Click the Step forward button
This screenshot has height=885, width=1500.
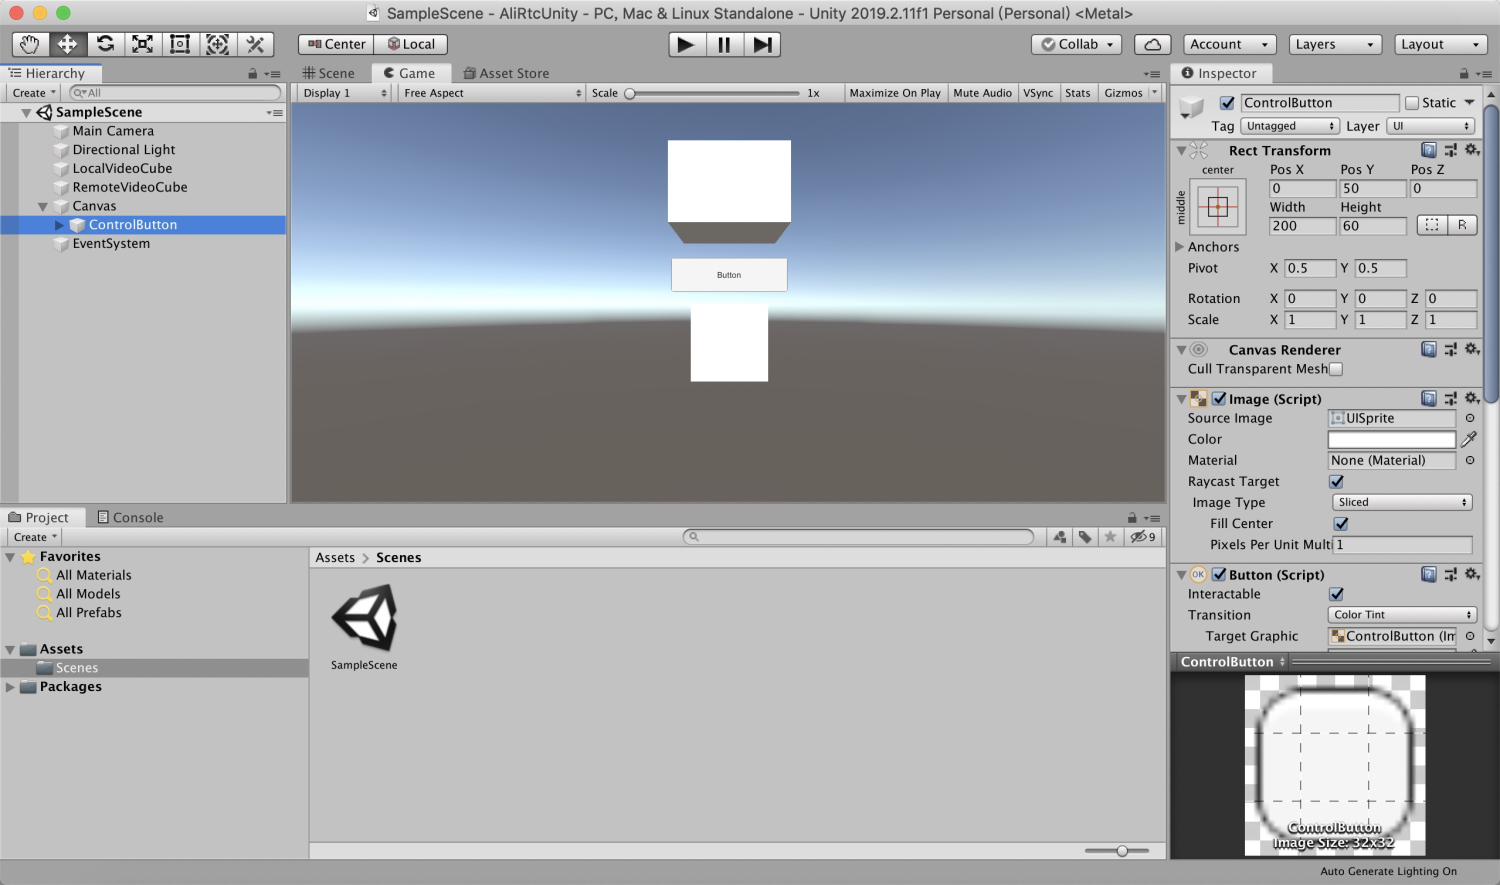[762, 44]
